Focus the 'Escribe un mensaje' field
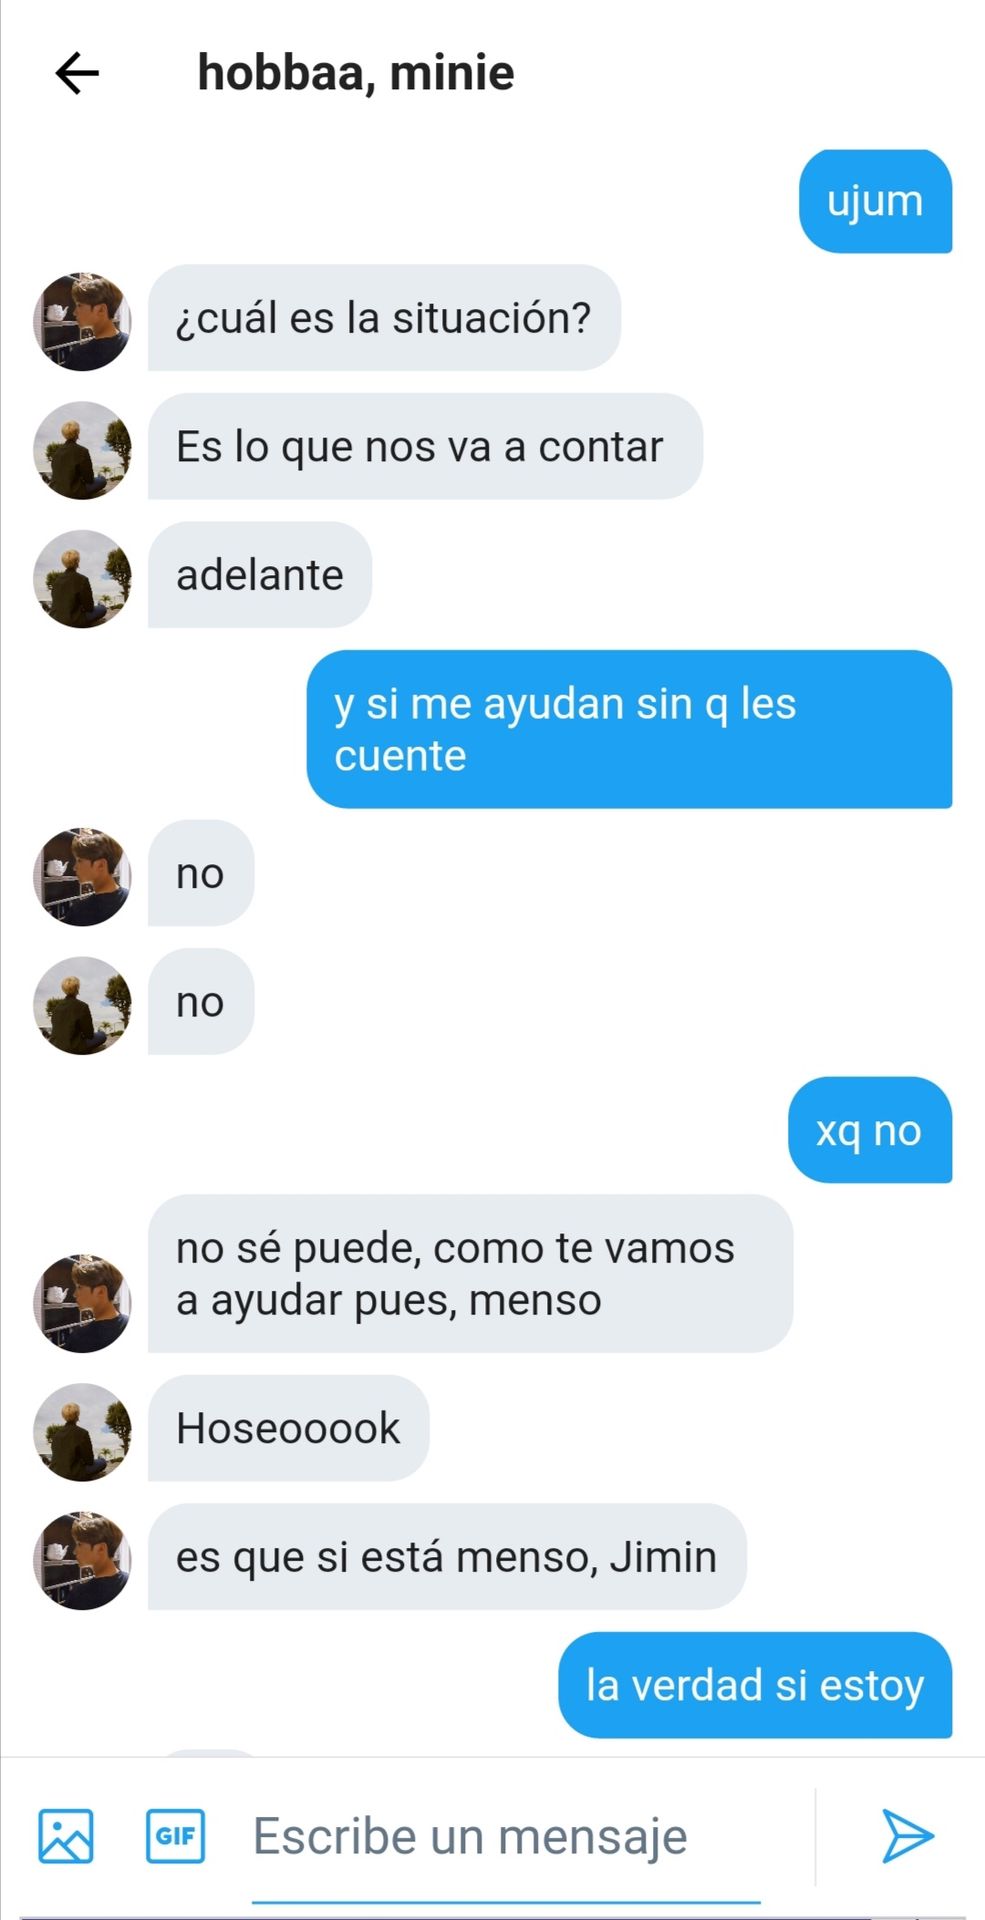985x1920 pixels. (x=506, y=1838)
